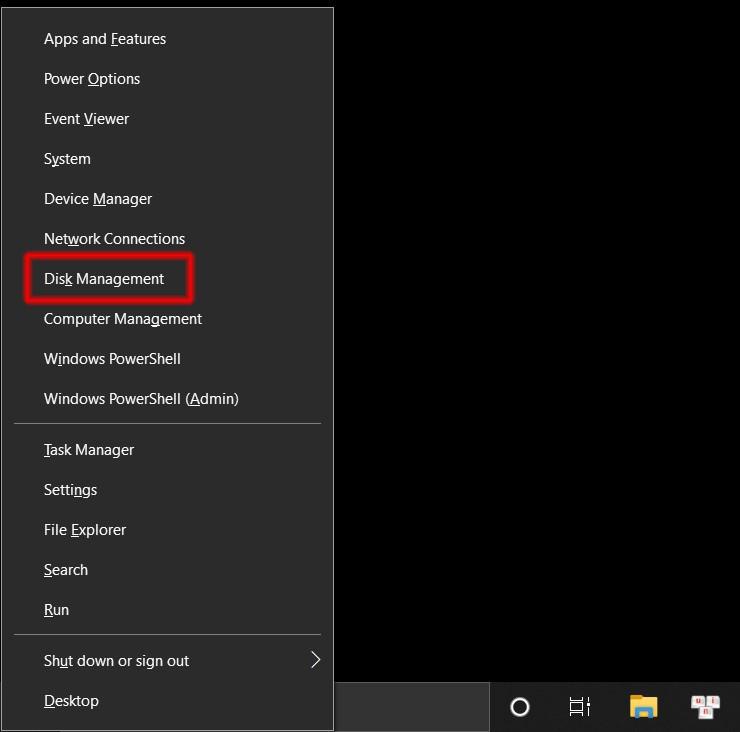This screenshot has height=732, width=740.
Task: Open the Run dialog entry
Action: coord(56,610)
